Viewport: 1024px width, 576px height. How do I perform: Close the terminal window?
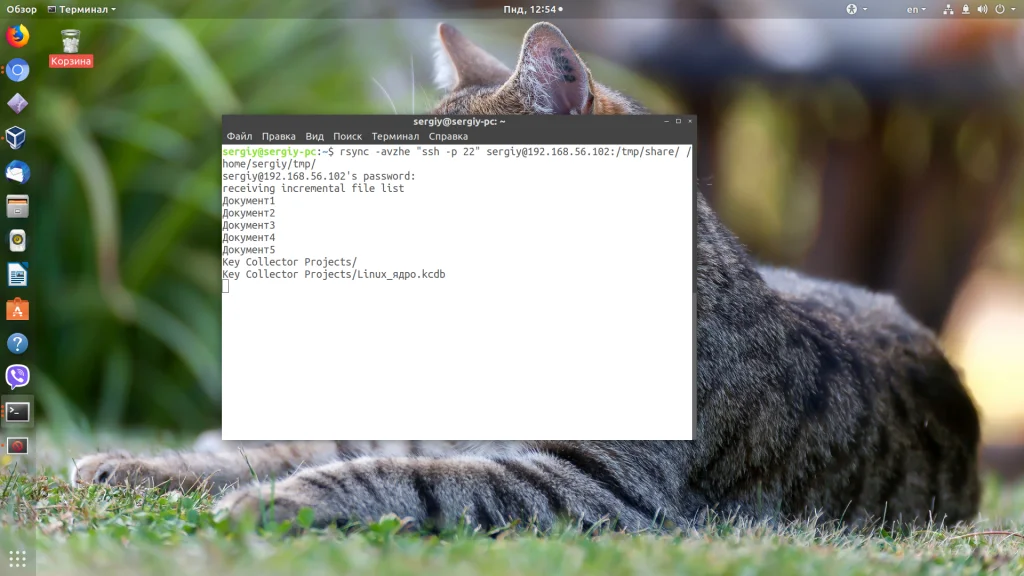[x=690, y=121]
